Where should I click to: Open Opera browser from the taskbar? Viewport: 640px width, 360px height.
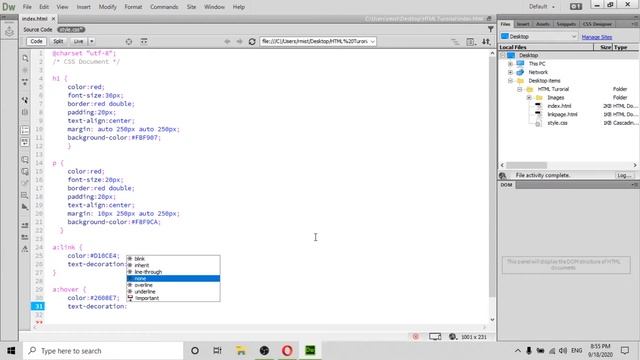coord(287,350)
